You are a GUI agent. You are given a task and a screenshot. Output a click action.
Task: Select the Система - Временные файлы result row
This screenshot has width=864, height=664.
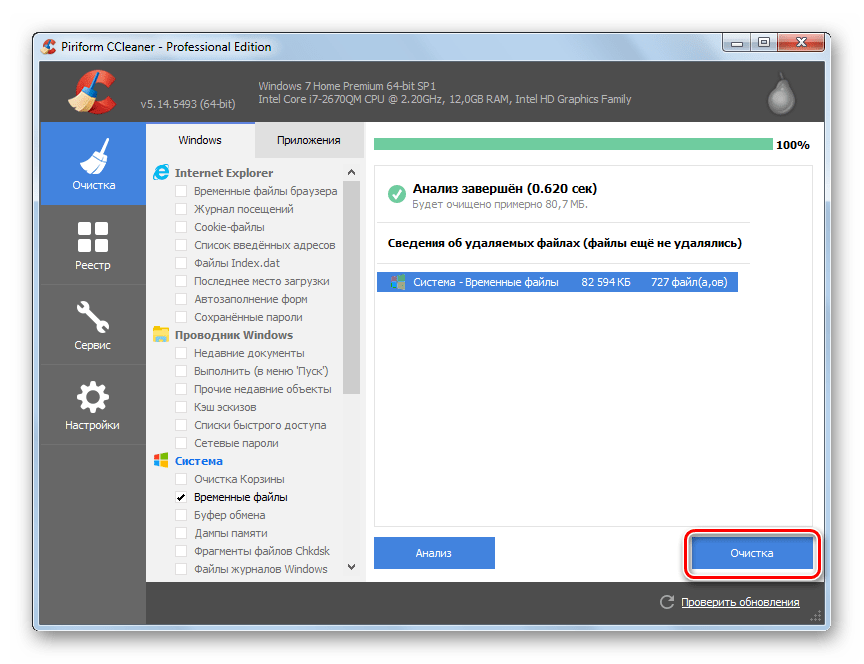(x=556, y=282)
